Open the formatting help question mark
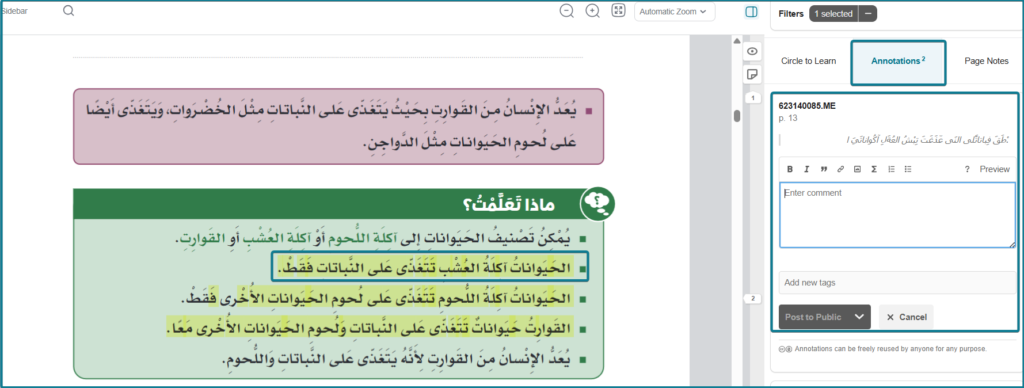Screen dimensions: 1024x388 coord(967,169)
